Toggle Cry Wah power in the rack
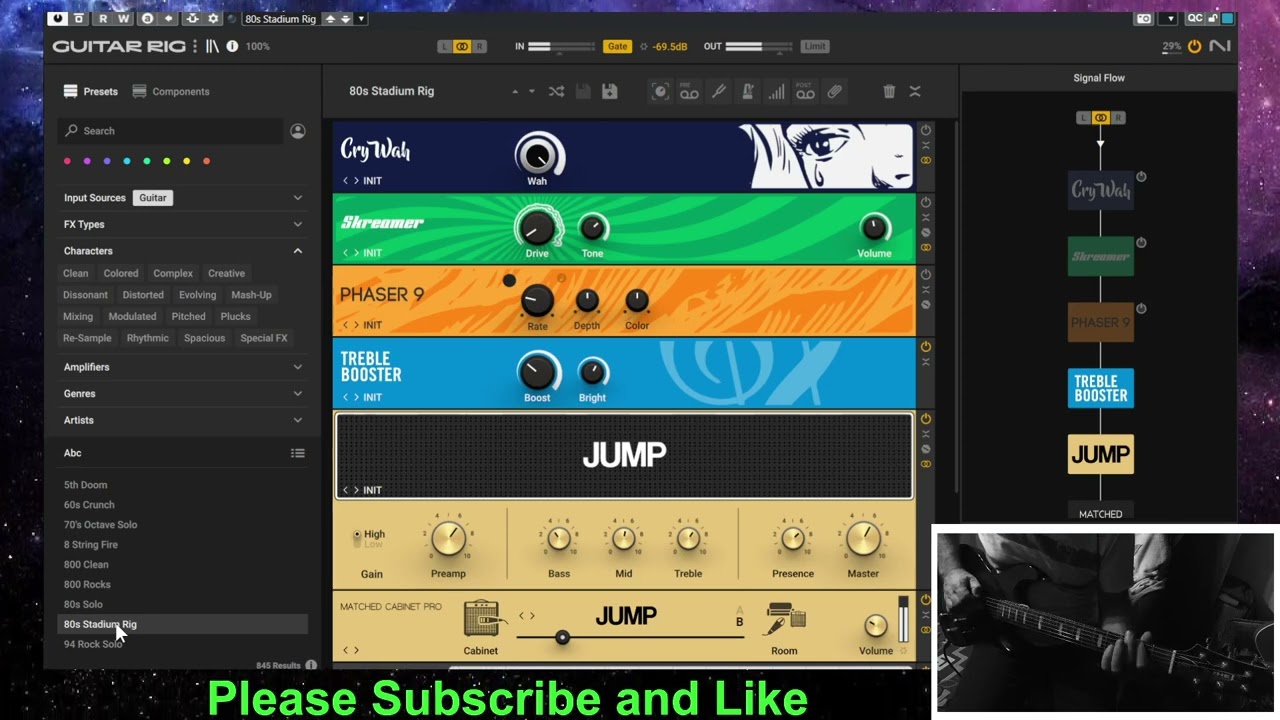1280x720 pixels. coord(926,130)
